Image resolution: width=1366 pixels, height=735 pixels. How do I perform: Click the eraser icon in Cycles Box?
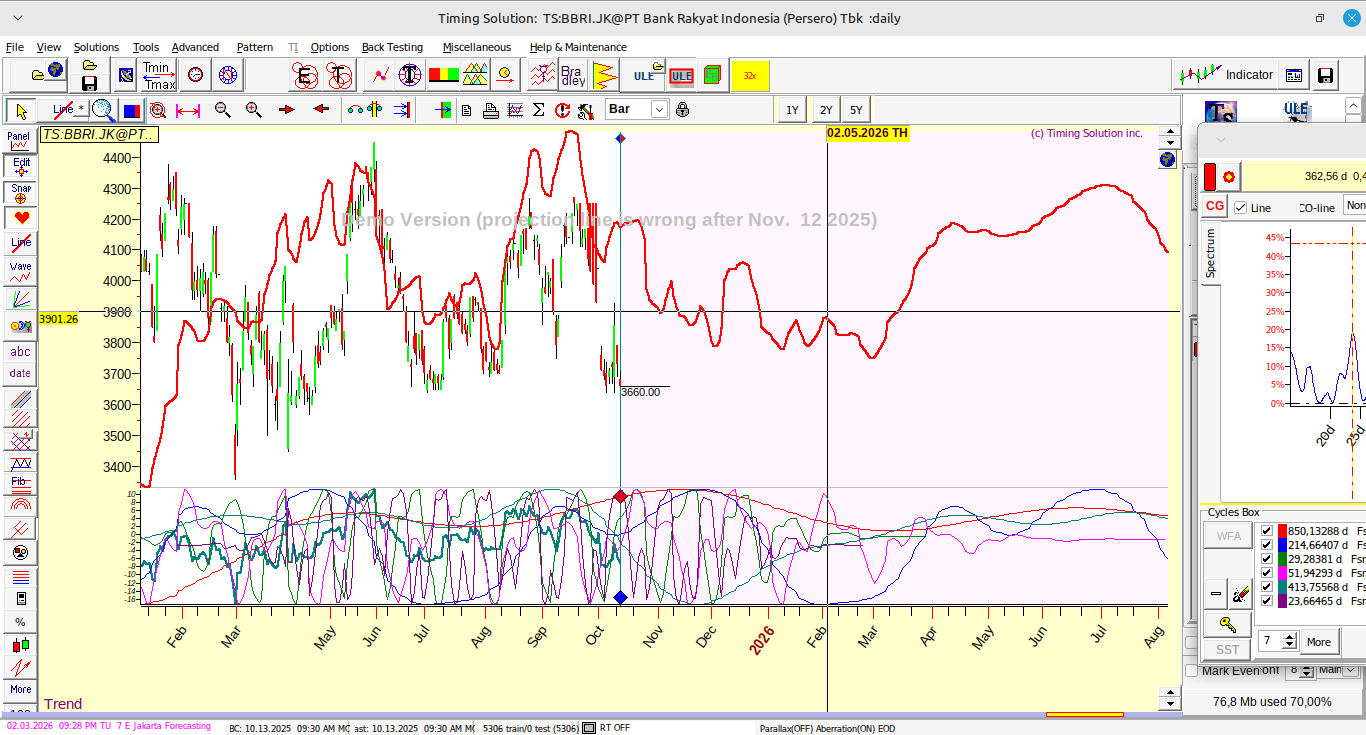[x=1241, y=593]
